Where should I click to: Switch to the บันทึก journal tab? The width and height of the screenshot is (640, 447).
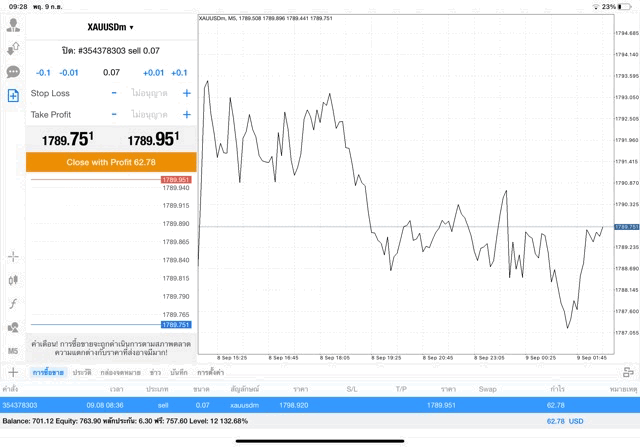(x=179, y=372)
